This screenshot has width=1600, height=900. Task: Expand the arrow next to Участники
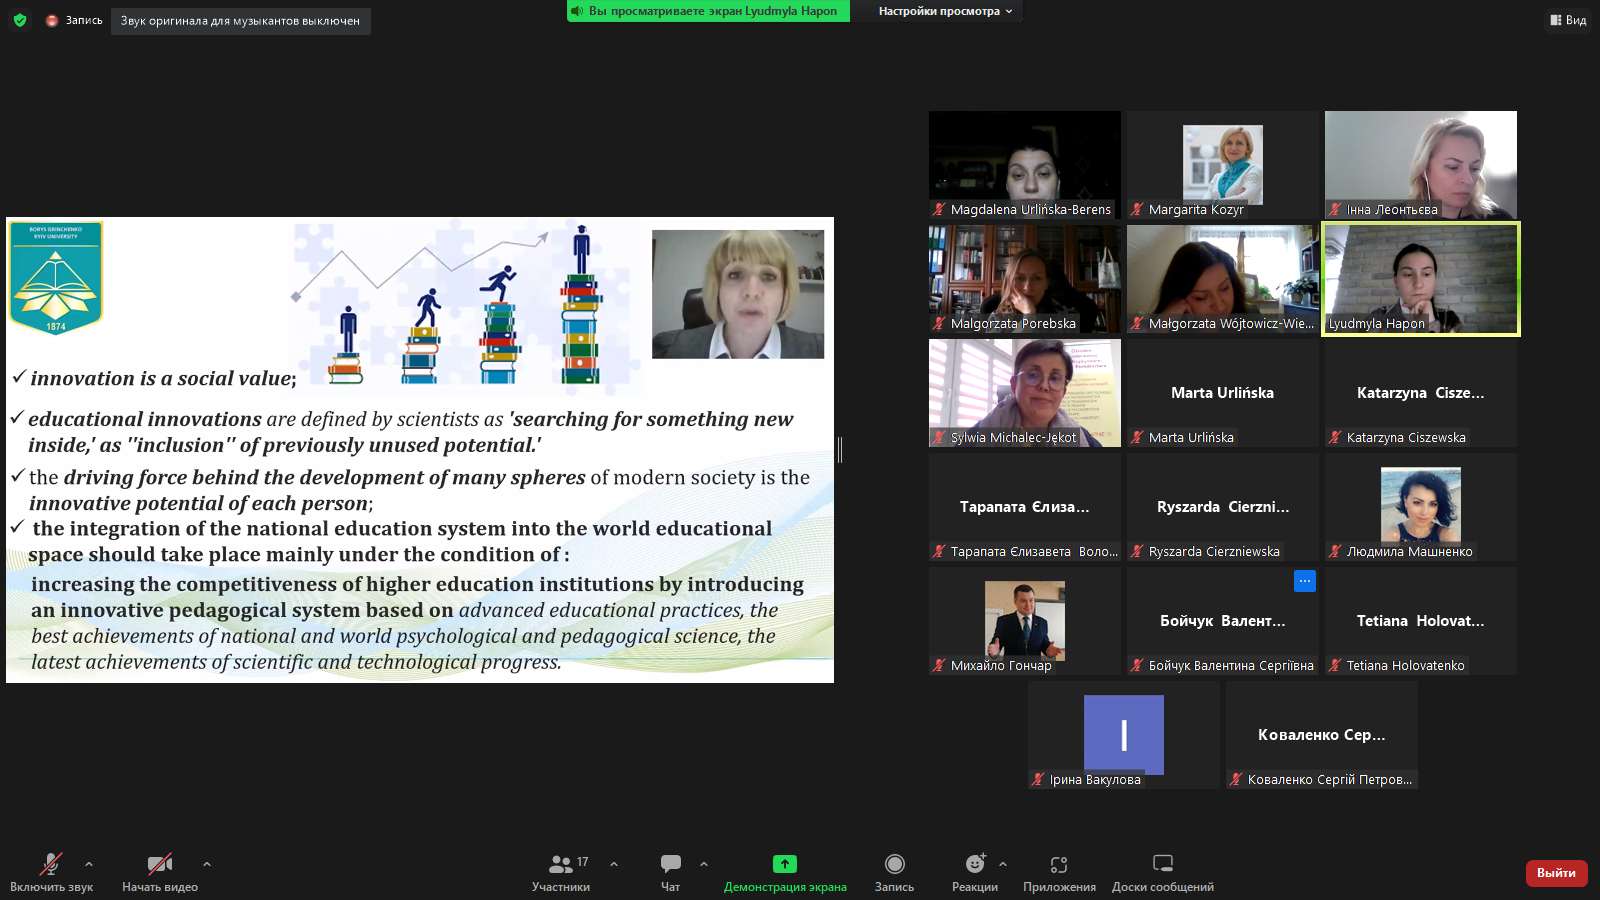pos(614,864)
